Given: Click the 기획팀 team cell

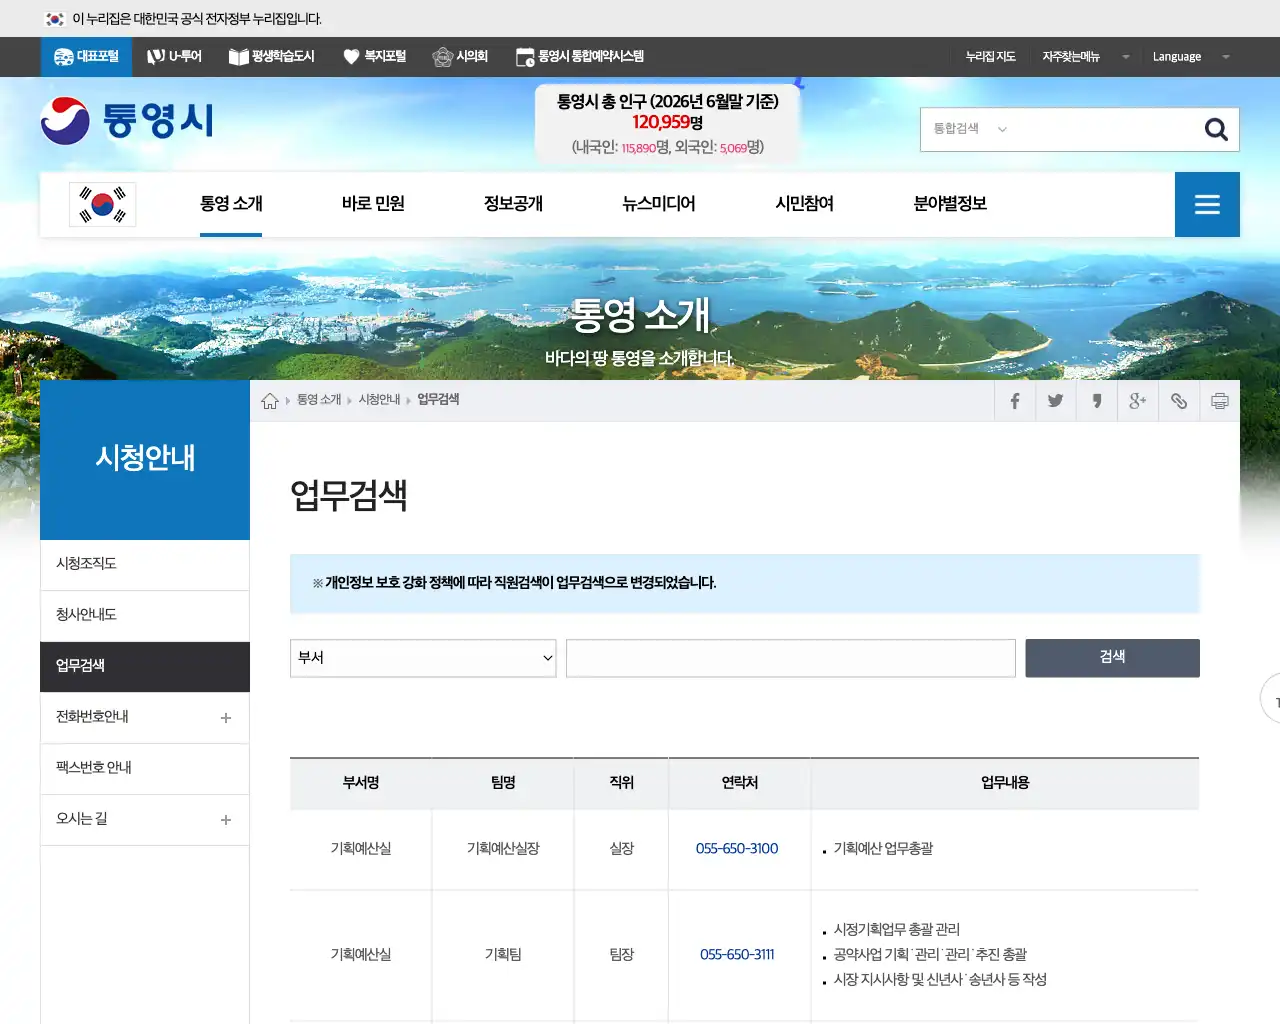Looking at the screenshot, I should tap(503, 955).
